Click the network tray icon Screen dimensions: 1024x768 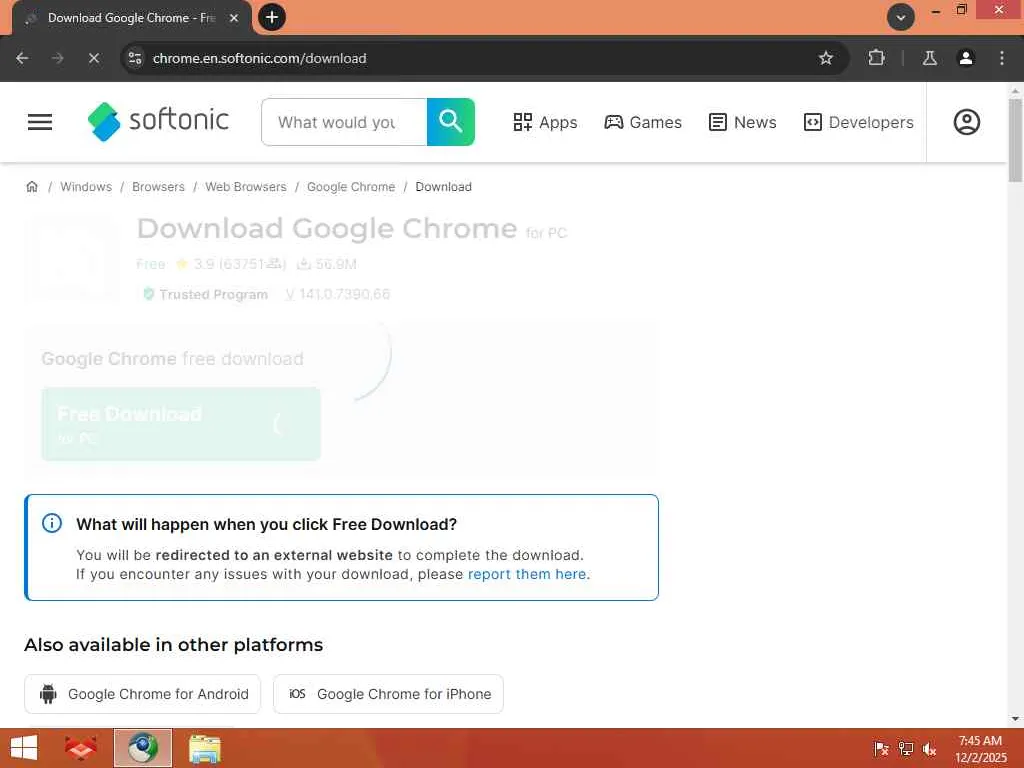coord(906,748)
